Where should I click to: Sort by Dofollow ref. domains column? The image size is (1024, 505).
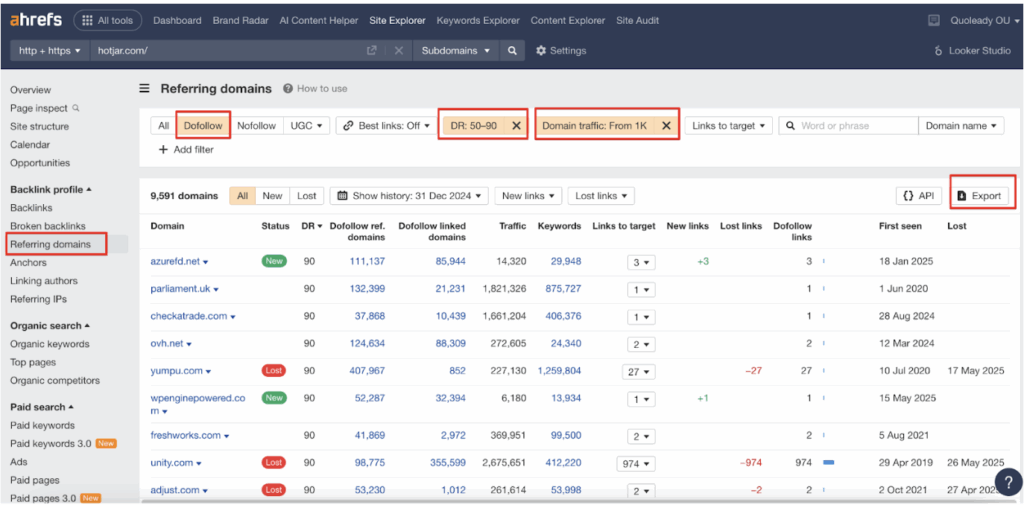[357, 231]
